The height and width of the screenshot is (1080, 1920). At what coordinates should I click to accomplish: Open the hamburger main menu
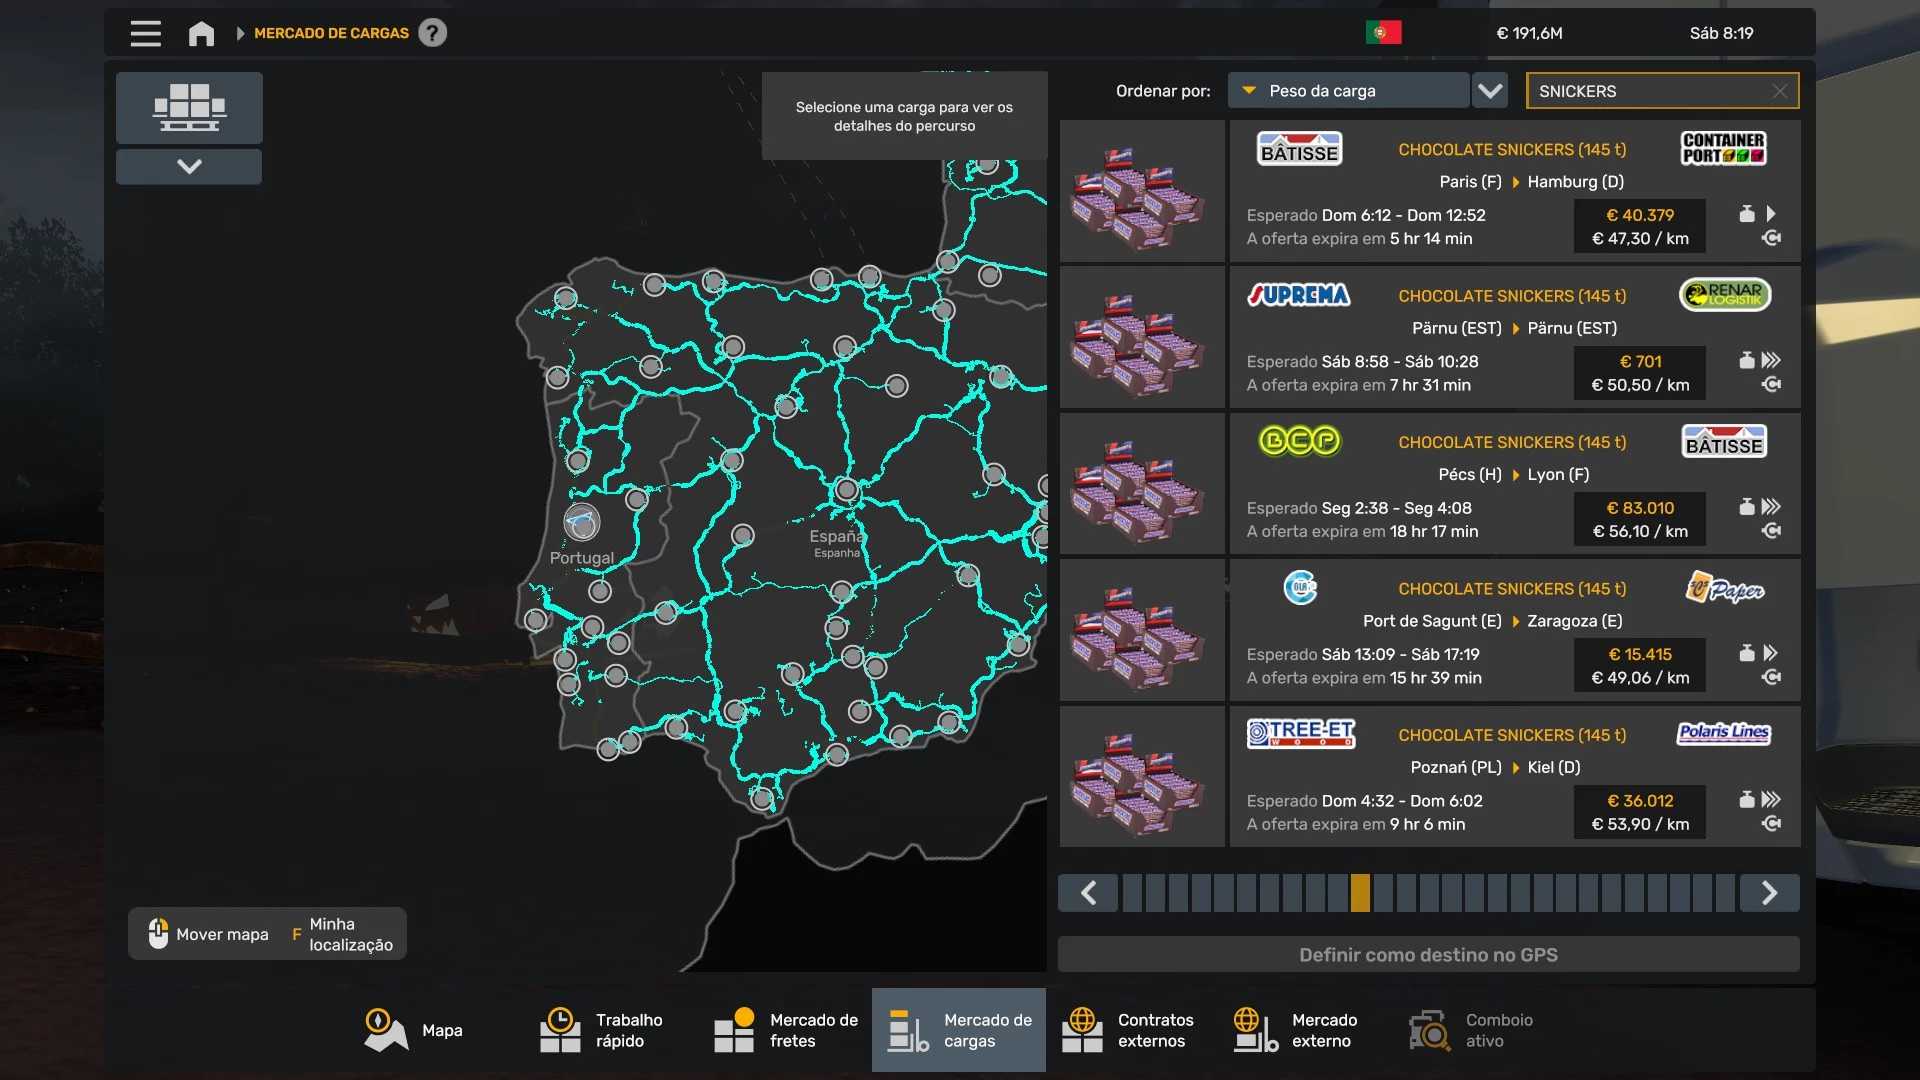tap(145, 33)
